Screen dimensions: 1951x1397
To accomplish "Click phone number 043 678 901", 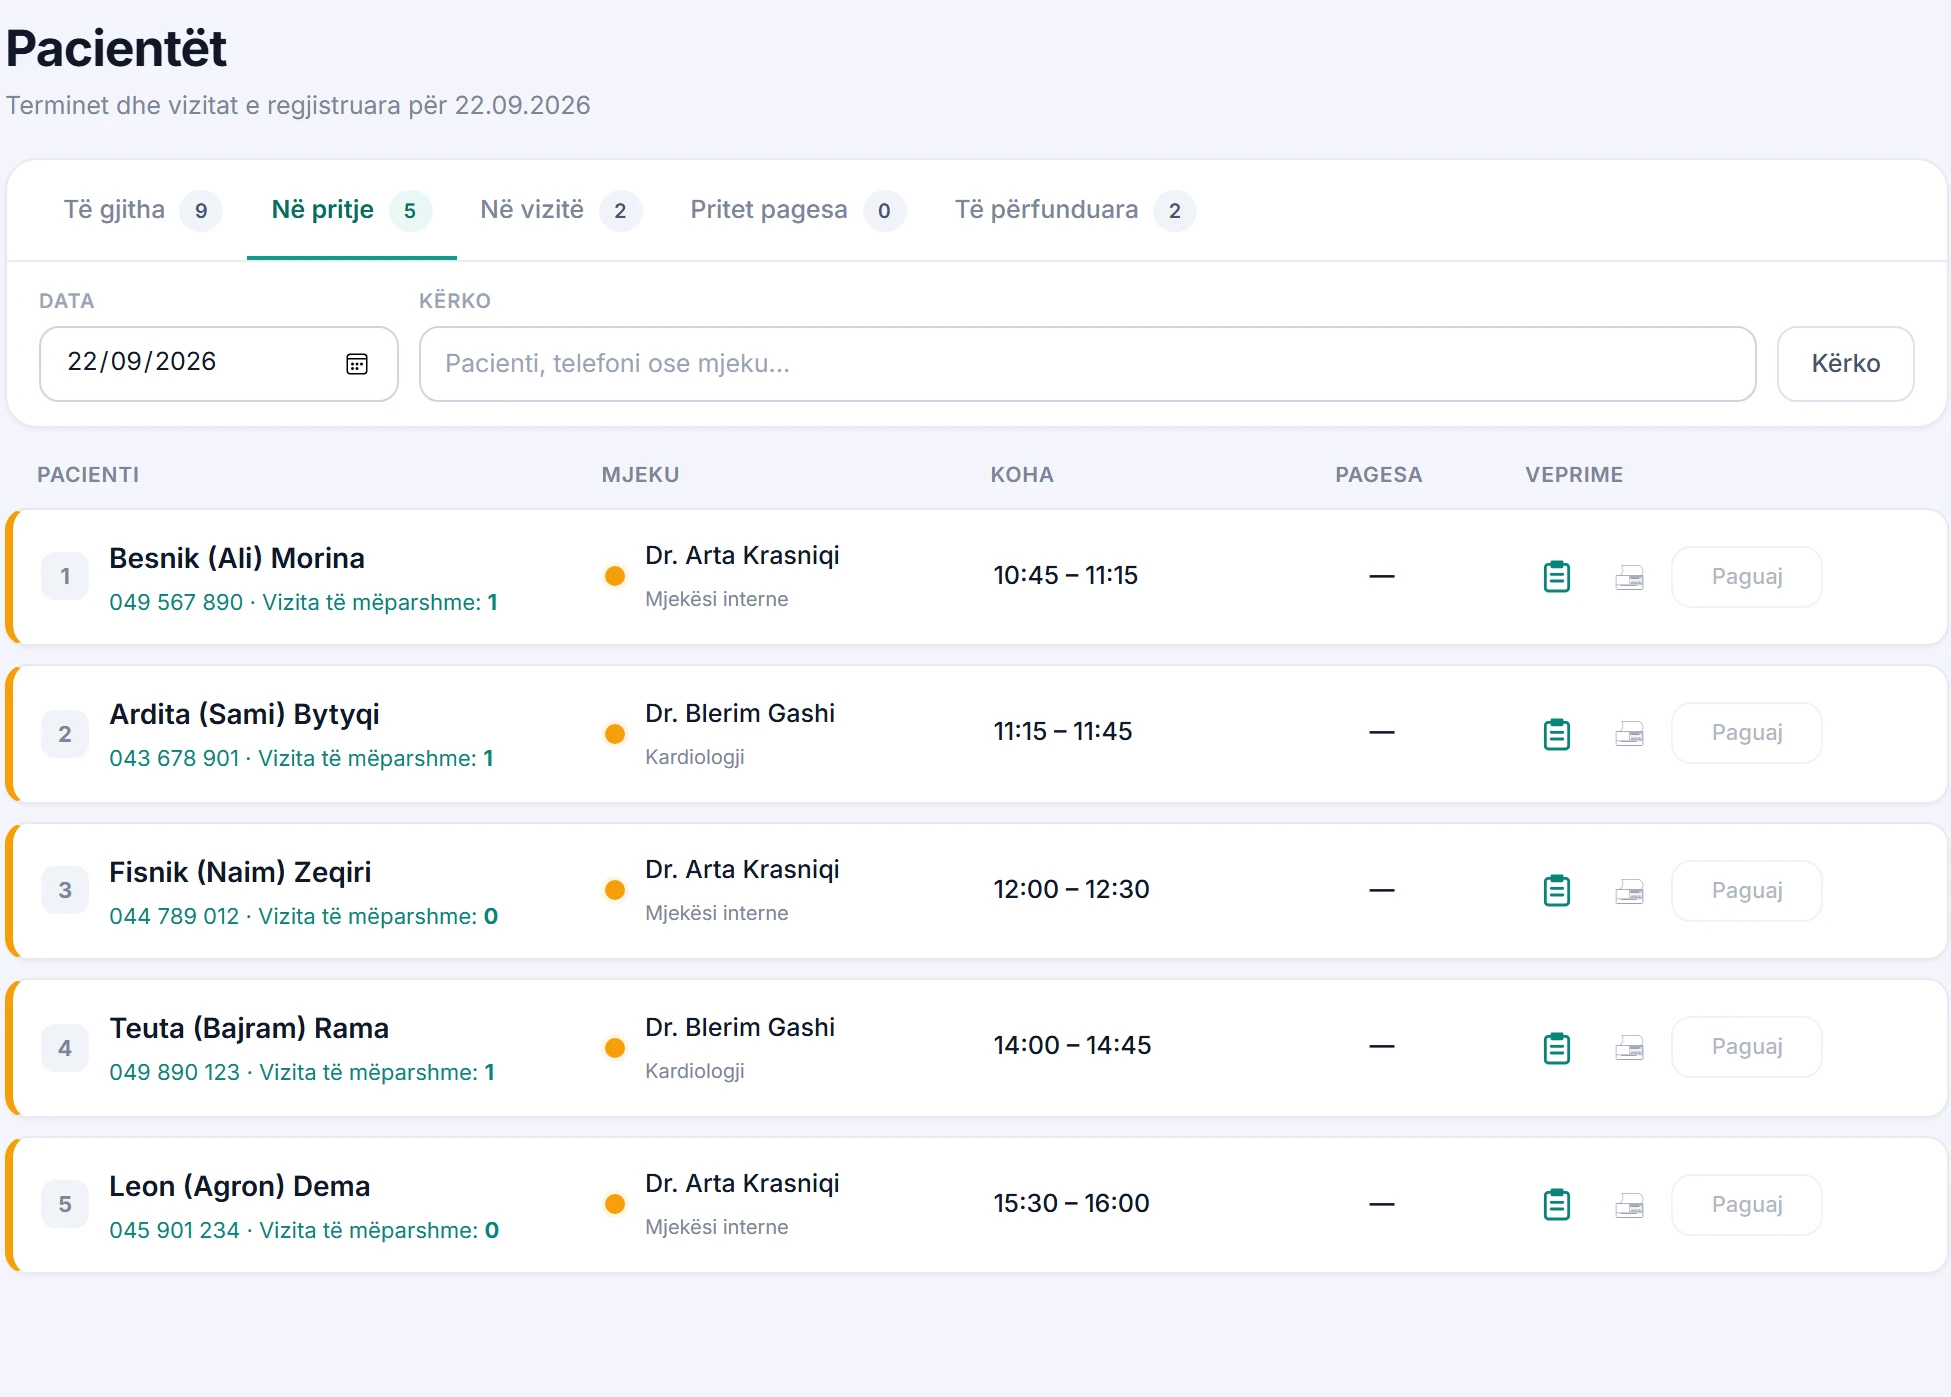I will (174, 758).
